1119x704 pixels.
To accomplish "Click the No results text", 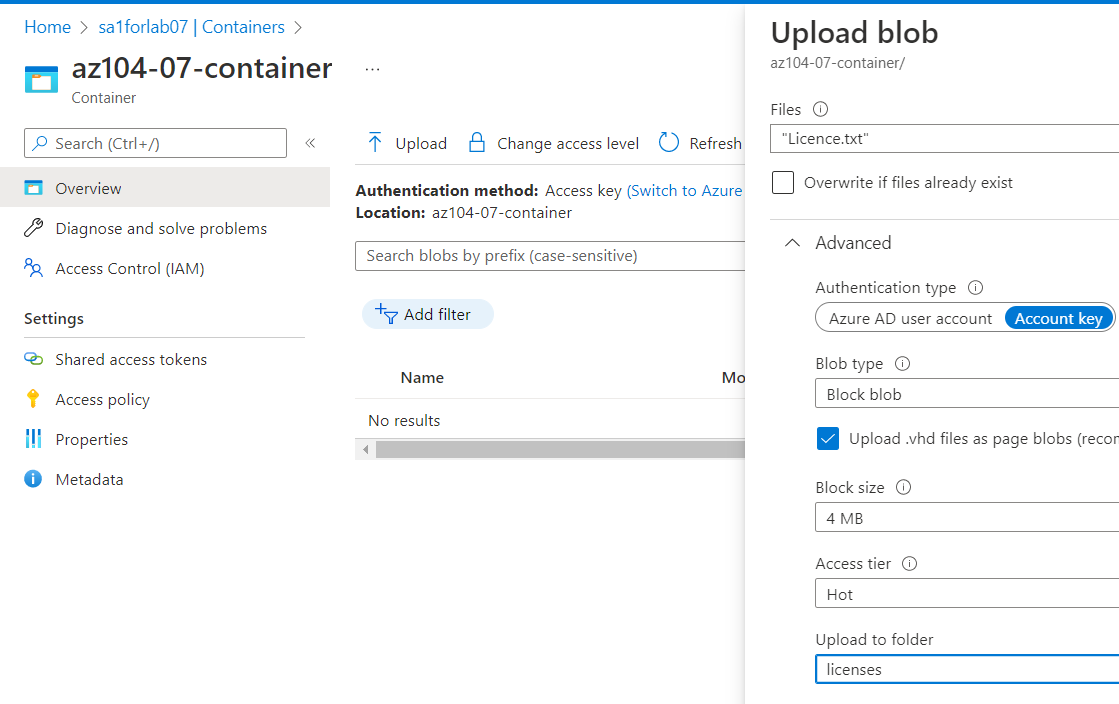I will pos(404,421).
